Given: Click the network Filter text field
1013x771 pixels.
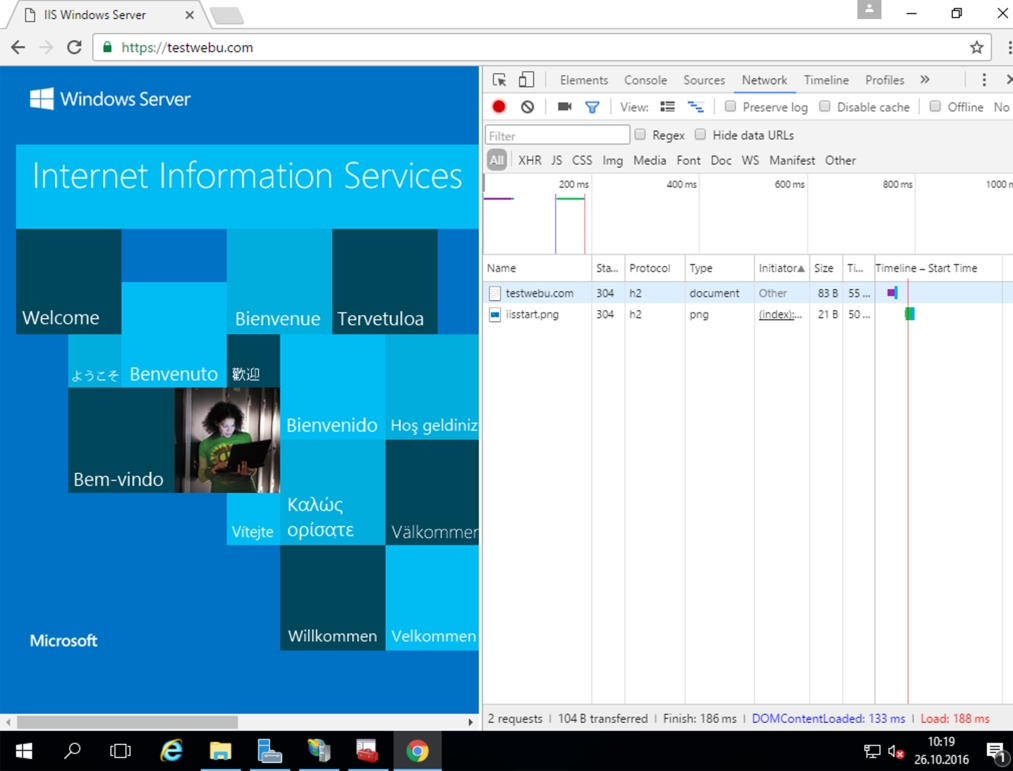Looking at the screenshot, I should click(557, 135).
